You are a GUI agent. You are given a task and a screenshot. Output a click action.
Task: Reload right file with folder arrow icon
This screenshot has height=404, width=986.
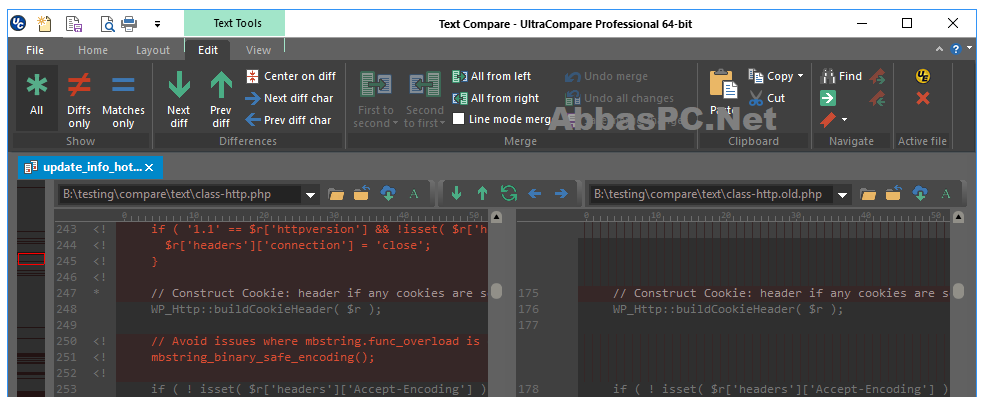894,194
